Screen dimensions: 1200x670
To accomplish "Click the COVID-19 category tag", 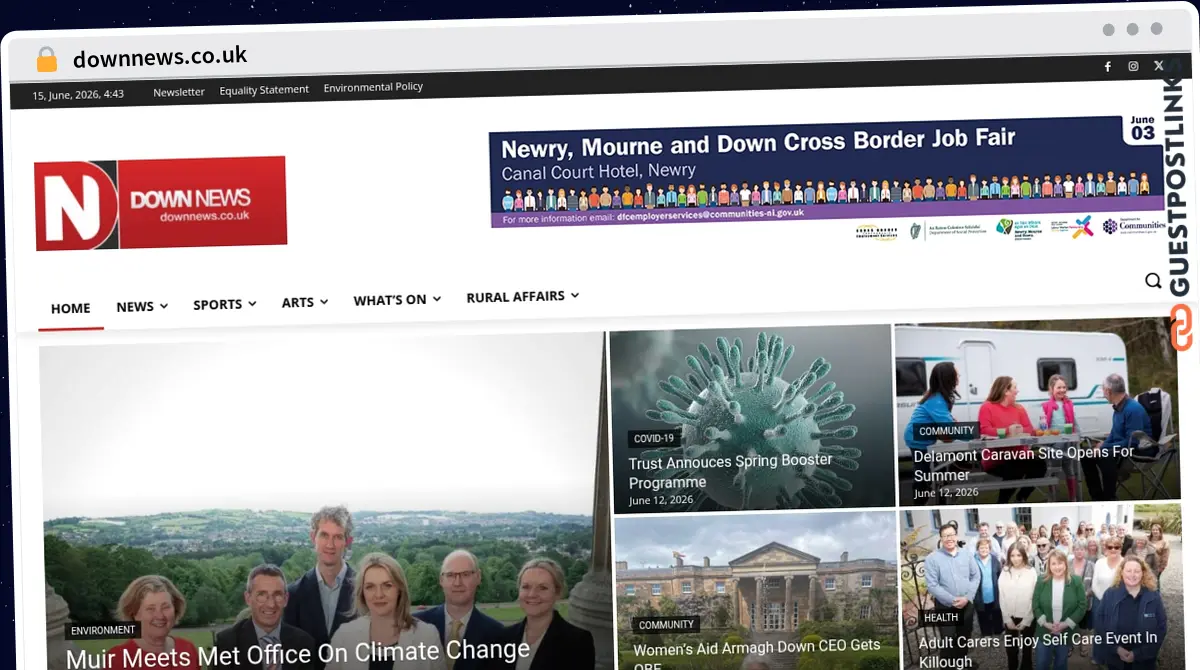I will click(x=654, y=438).
